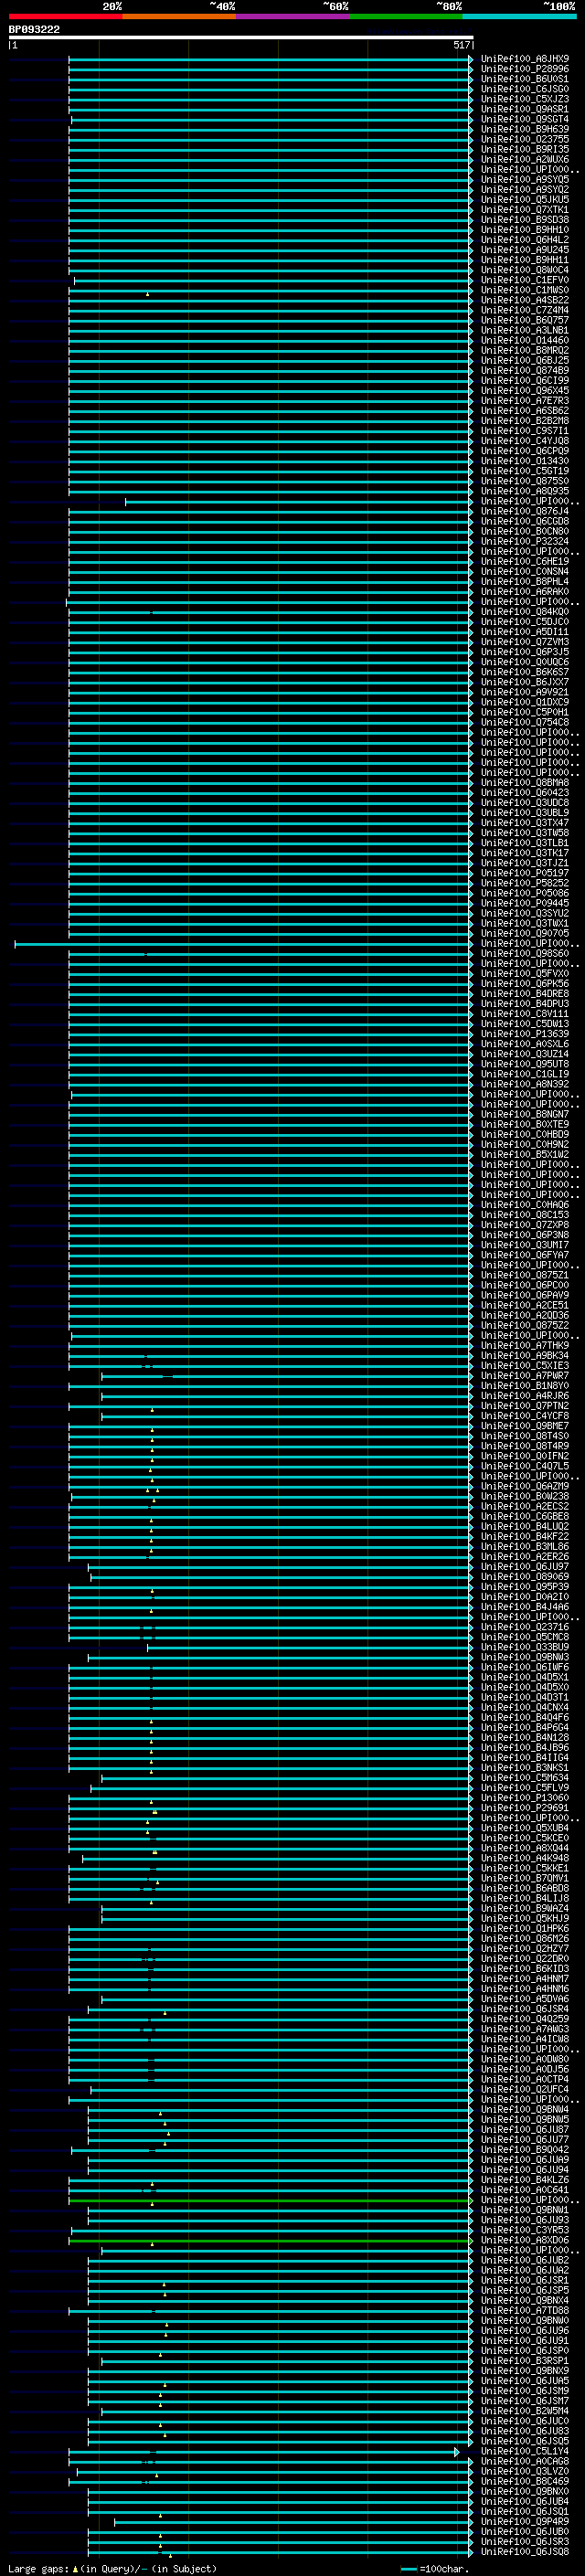The height and width of the screenshot is (2576, 585).
Task: Click hit UniRef100_A7TD88
Action: [525, 2310]
